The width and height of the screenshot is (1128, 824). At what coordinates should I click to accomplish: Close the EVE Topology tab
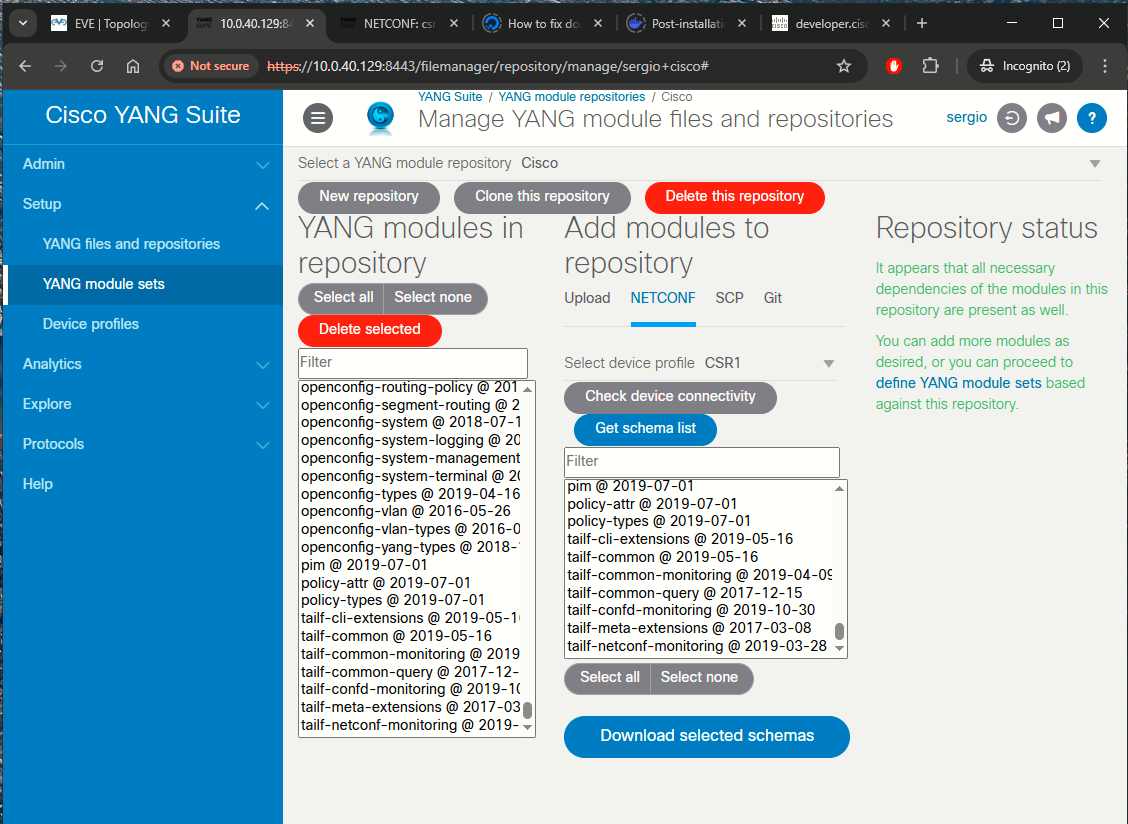[x=166, y=23]
